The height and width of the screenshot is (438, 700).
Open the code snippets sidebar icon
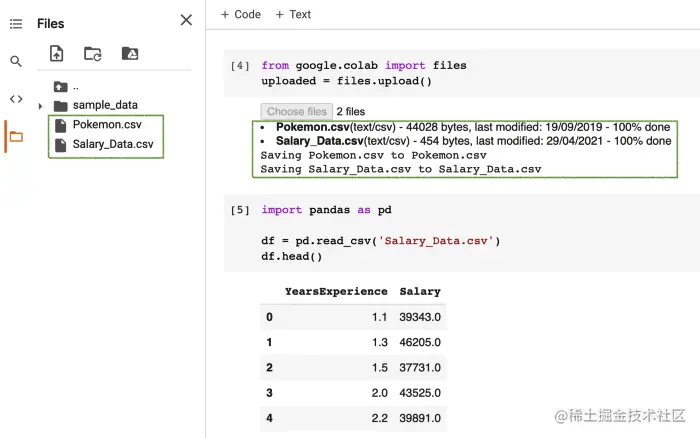(15, 98)
